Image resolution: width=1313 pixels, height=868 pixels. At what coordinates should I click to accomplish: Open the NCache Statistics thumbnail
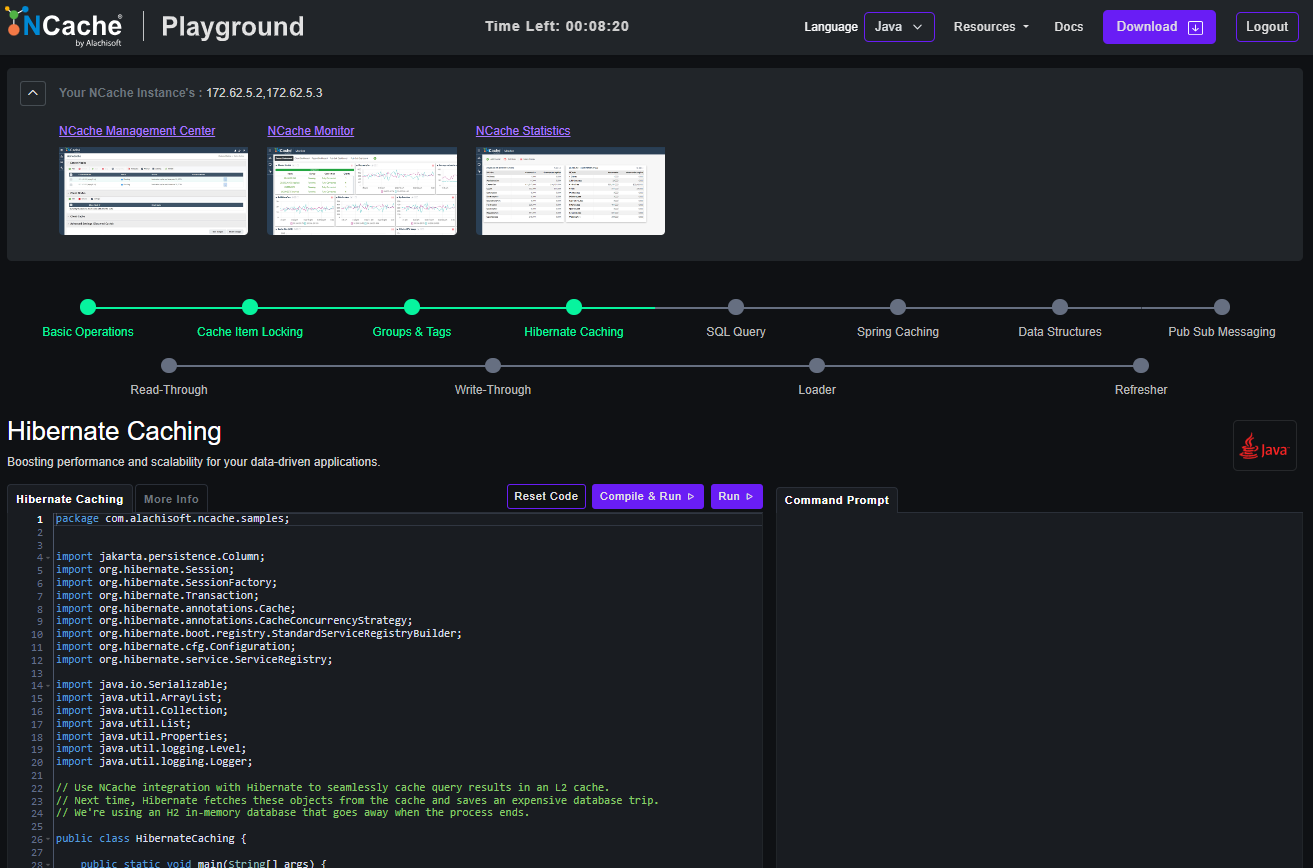click(x=570, y=191)
